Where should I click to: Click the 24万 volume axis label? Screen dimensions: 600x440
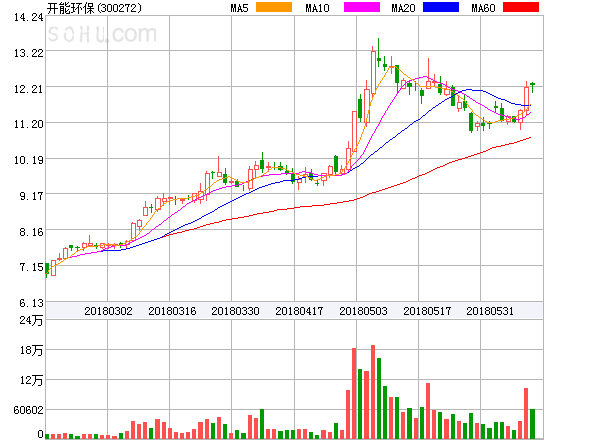[x=31, y=320]
